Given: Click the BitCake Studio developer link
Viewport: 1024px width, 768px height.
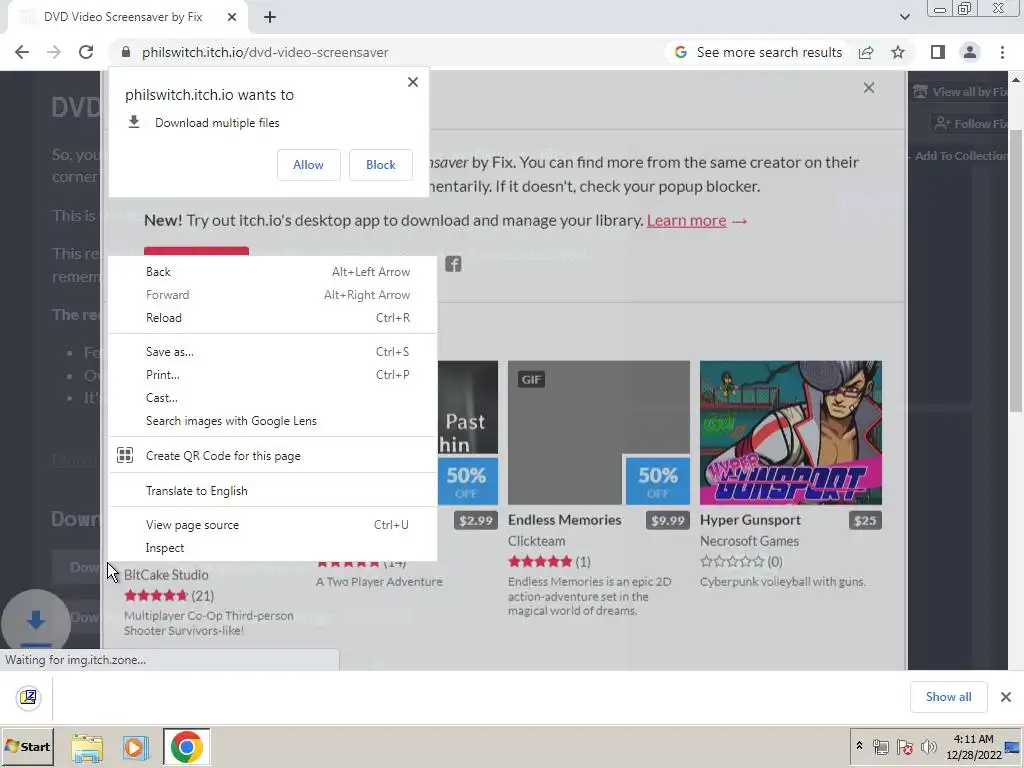Looking at the screenshot, I should [166, 575].
